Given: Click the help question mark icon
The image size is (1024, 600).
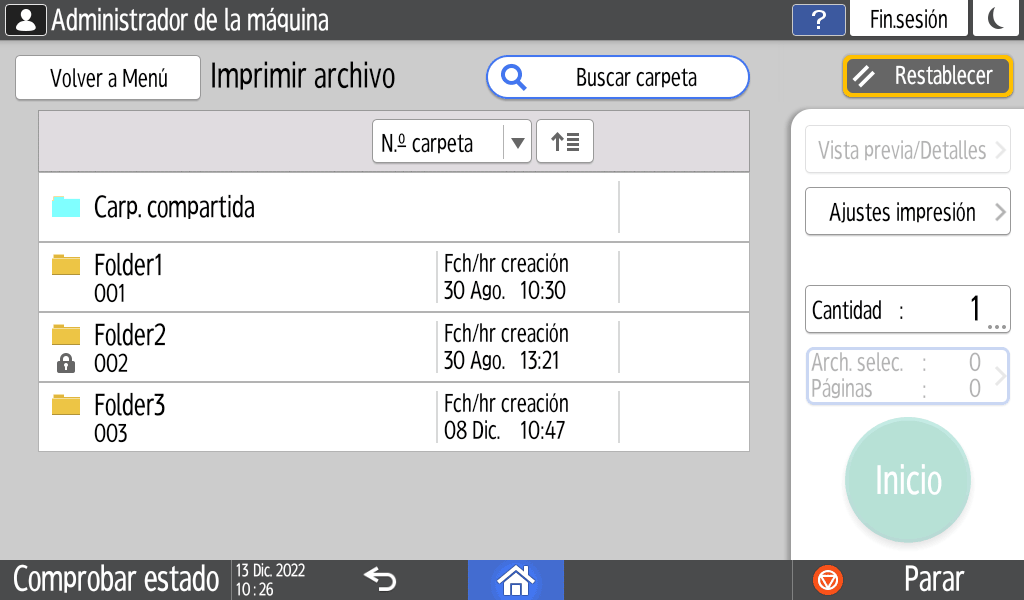Looking at the screenshot, I should pos(818,20).
